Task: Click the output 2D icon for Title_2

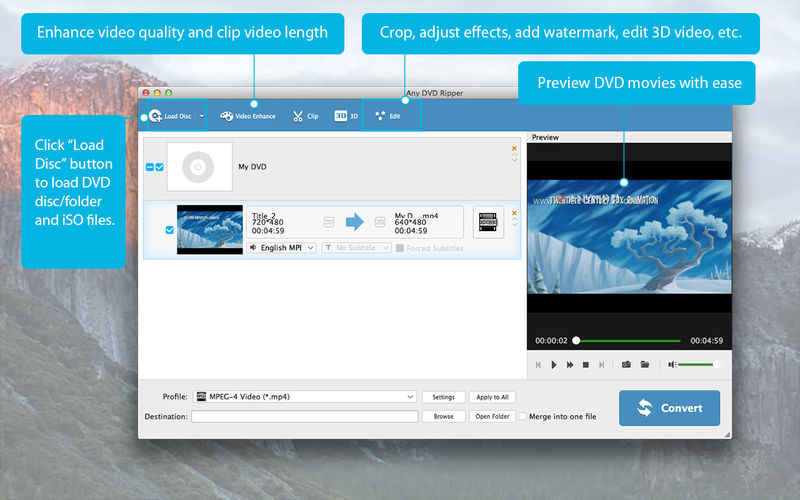Action: pos(380,222)
